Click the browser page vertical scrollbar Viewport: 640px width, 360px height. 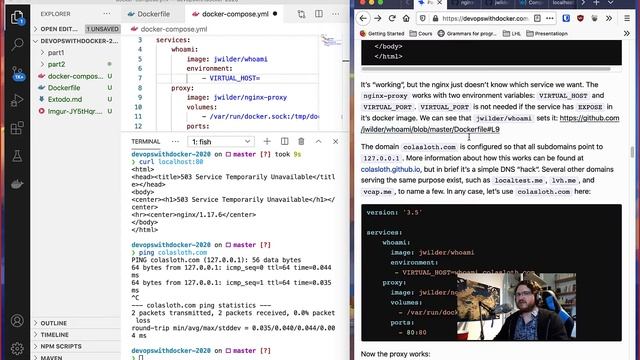click(x=633, y=152)
